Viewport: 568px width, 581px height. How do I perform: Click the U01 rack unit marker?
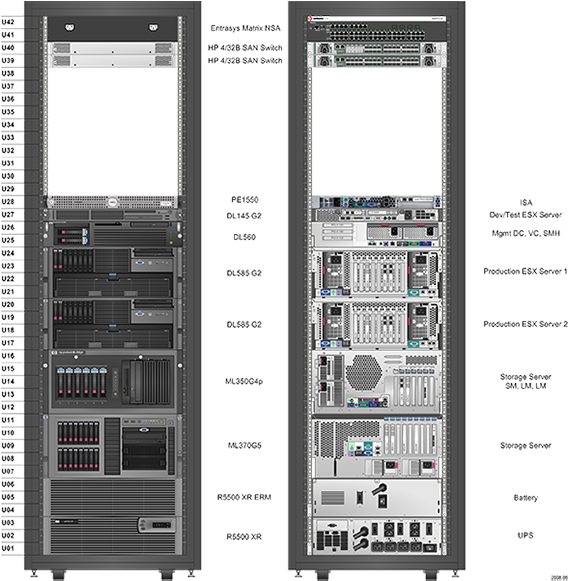(8, 548)
